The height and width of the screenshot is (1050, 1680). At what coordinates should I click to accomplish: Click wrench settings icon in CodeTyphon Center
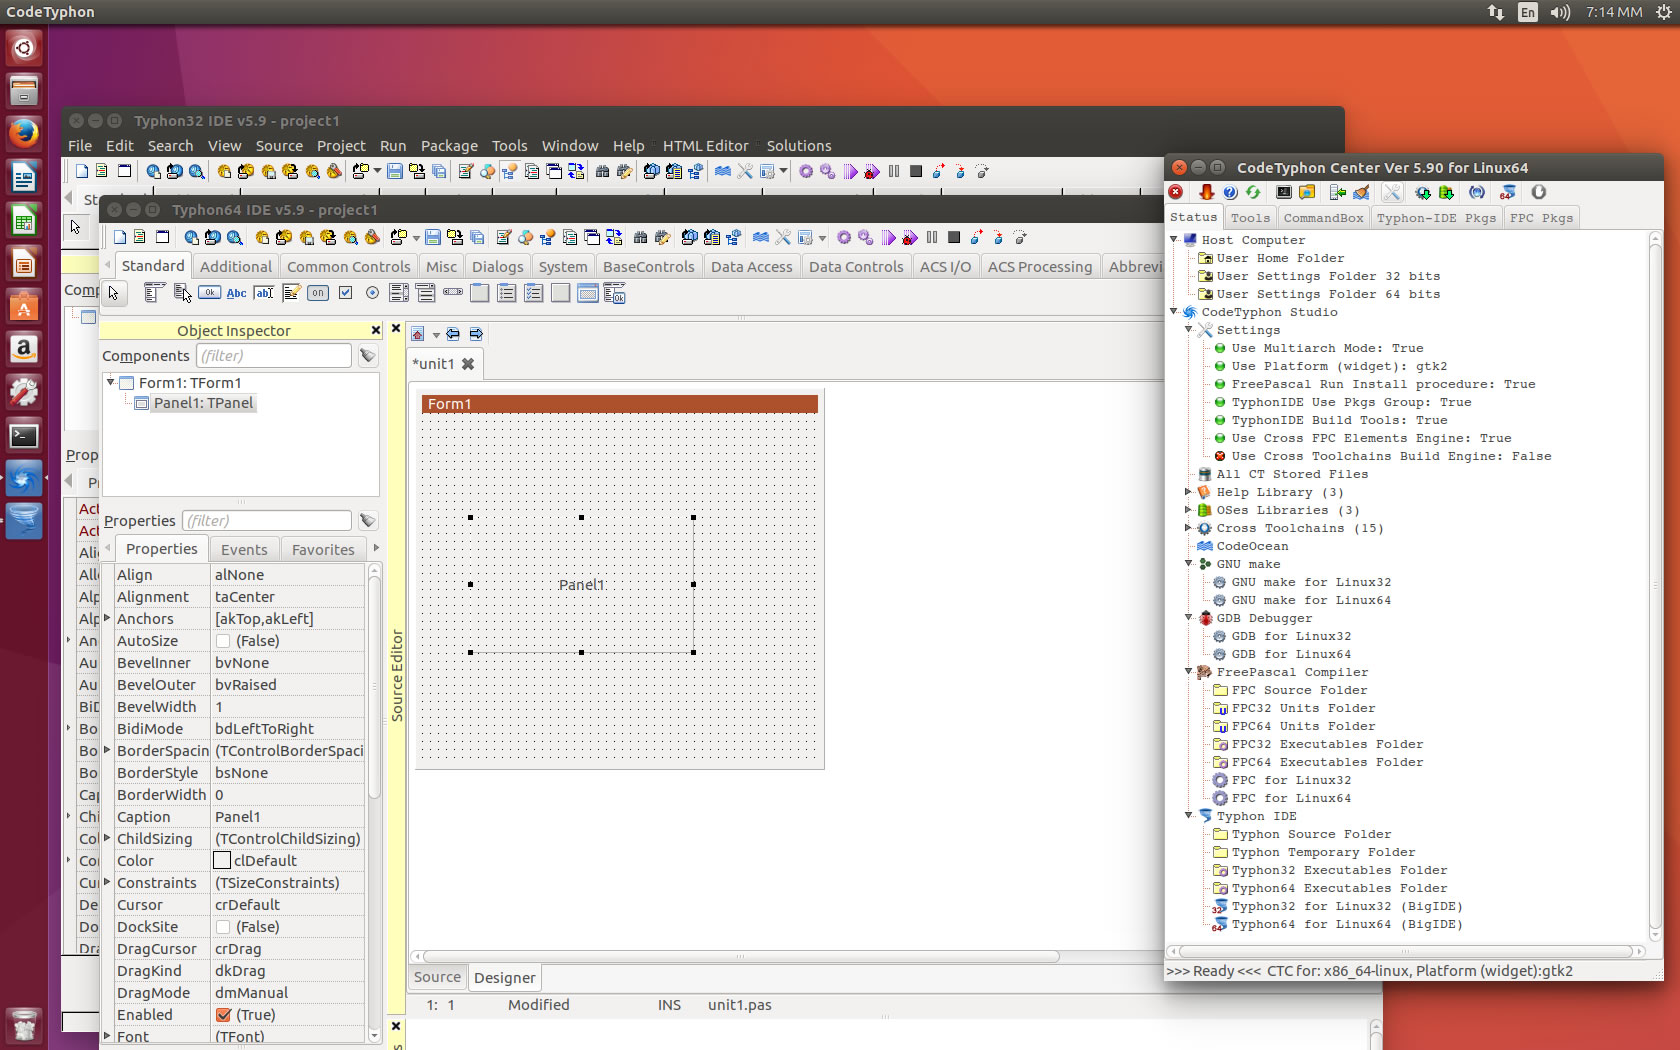pyautogui.click(x=1392, y=192)
